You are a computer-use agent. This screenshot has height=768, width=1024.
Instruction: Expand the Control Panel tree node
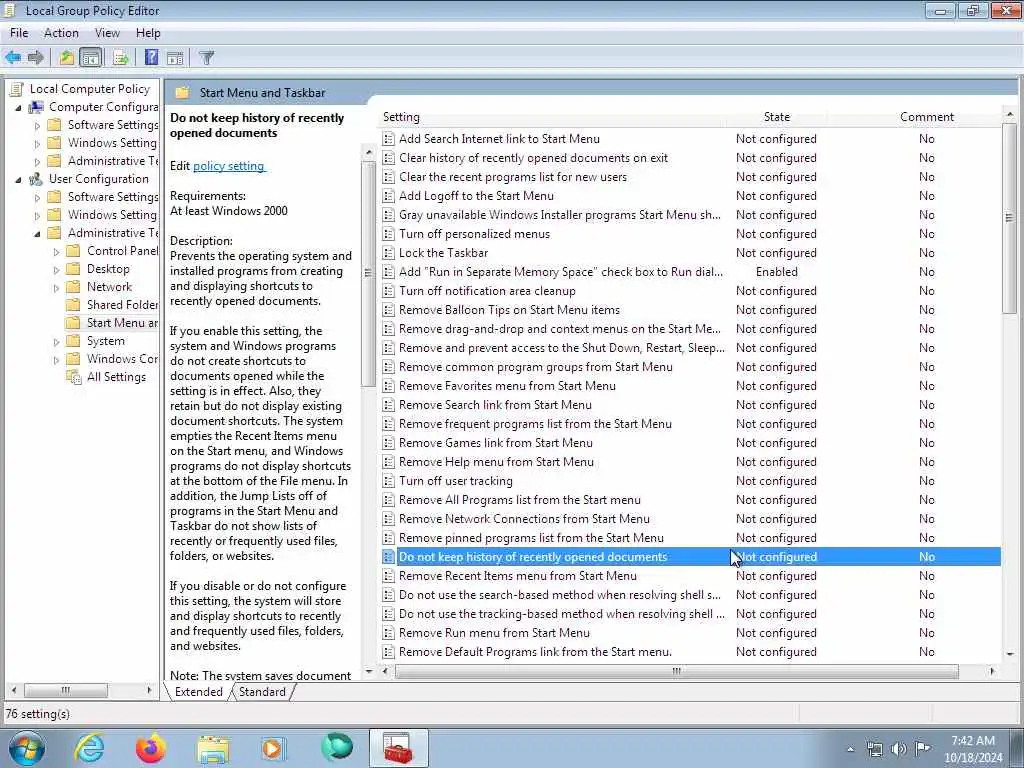[56, 251]
